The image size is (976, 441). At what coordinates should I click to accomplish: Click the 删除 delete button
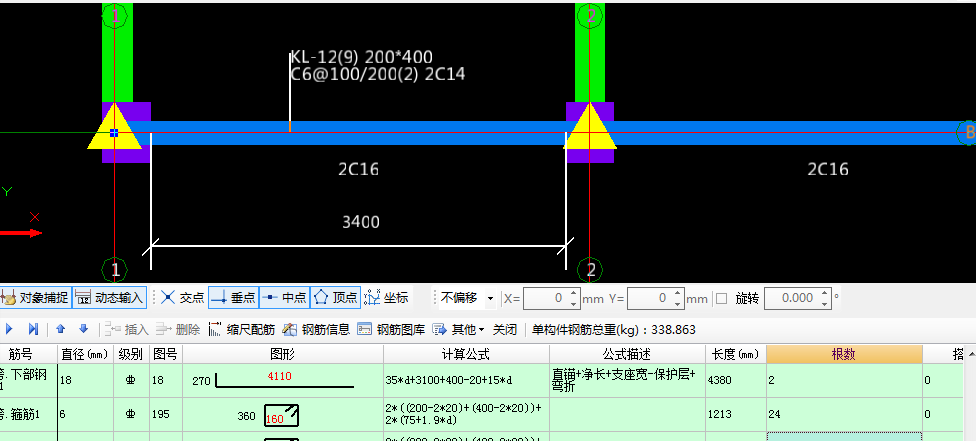[179, 330]
